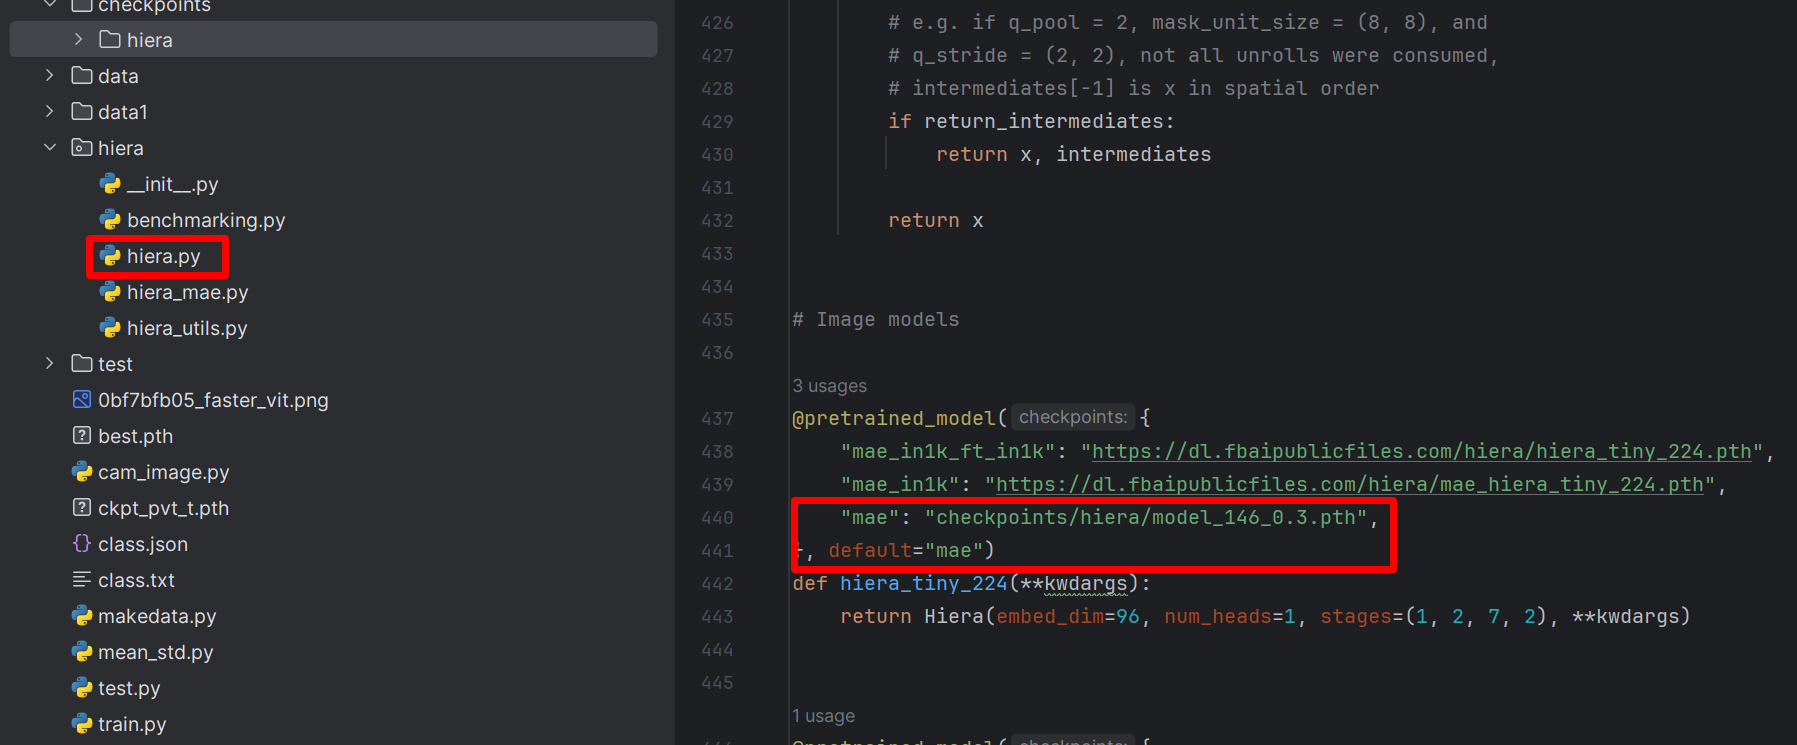This screenshot has height=745, width=1797.
Task: Click unknown-file icon beside best.pth
Action: click(x=82, y=436)
